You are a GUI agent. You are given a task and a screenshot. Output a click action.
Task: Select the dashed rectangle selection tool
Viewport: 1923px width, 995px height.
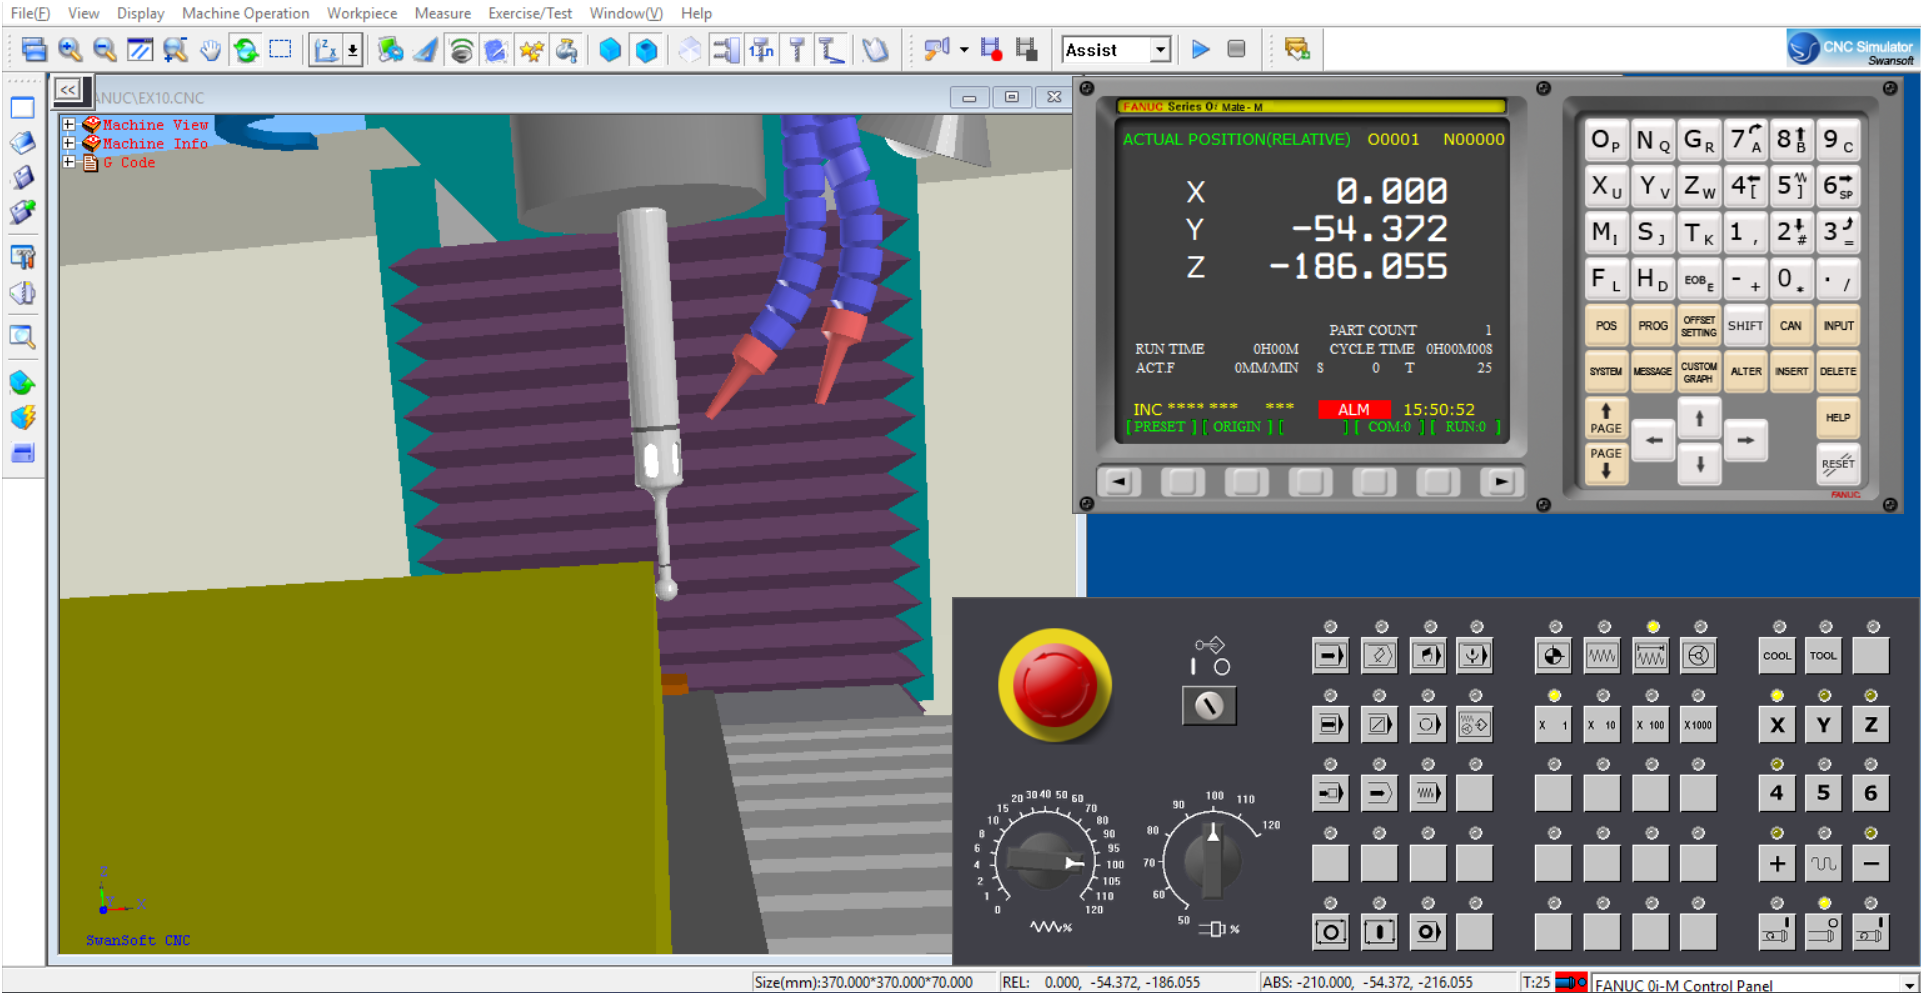click(x=281, y=49)
